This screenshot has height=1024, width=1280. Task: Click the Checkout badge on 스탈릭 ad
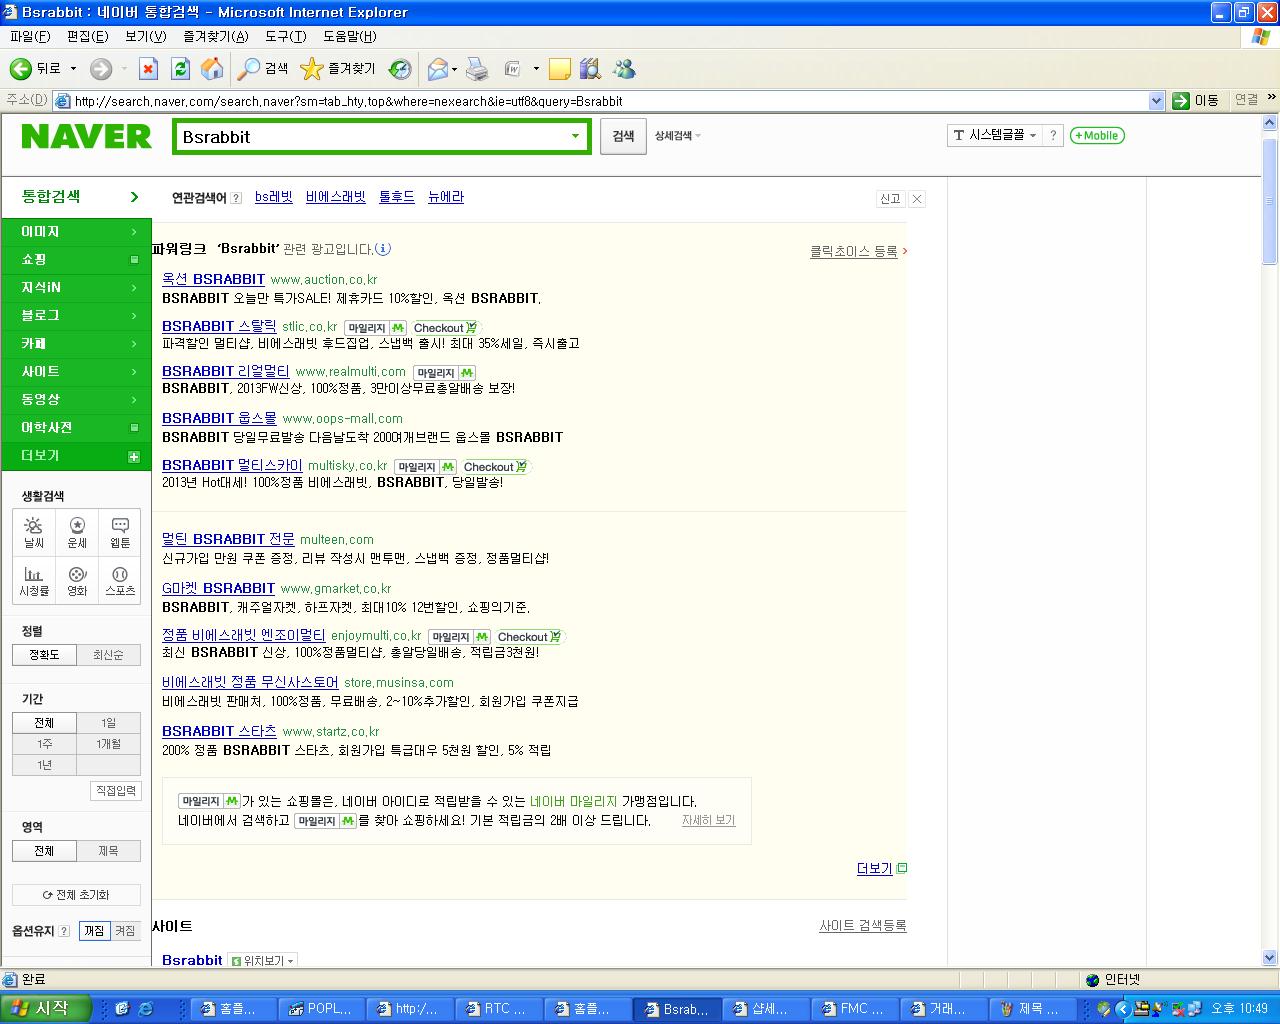coord(446,327)
